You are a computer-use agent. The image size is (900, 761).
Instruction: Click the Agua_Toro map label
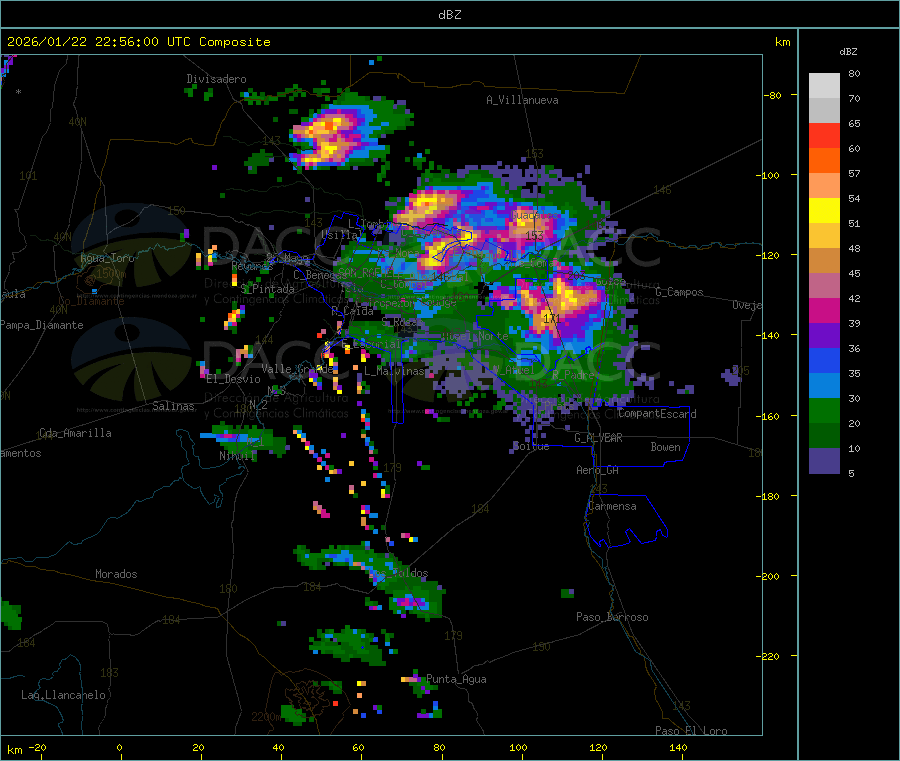pyautogui.click(x=107, y=258)
